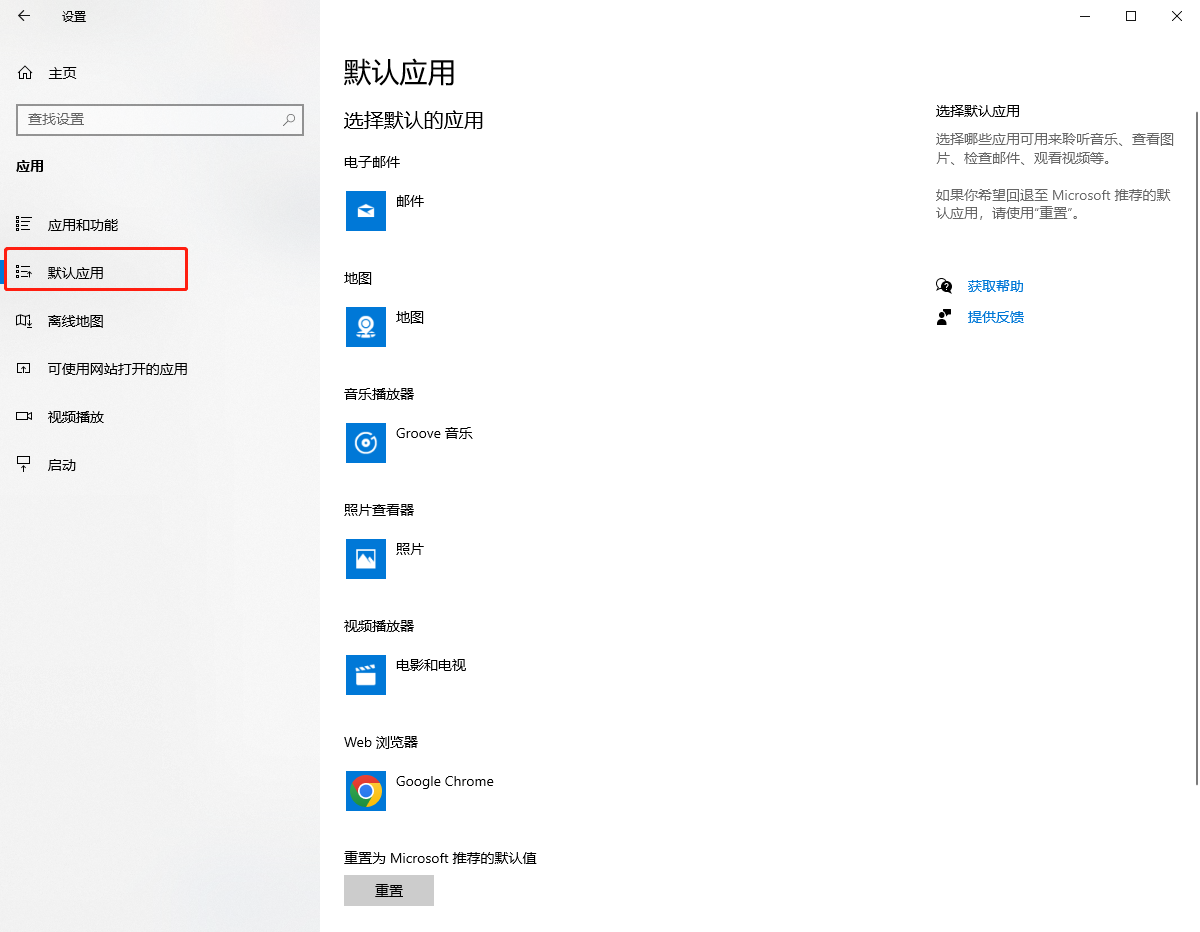The width and height of the screenshot is (1200, 932).
Task: Click the Google Chrome browser icon
Action: point(365,791)
